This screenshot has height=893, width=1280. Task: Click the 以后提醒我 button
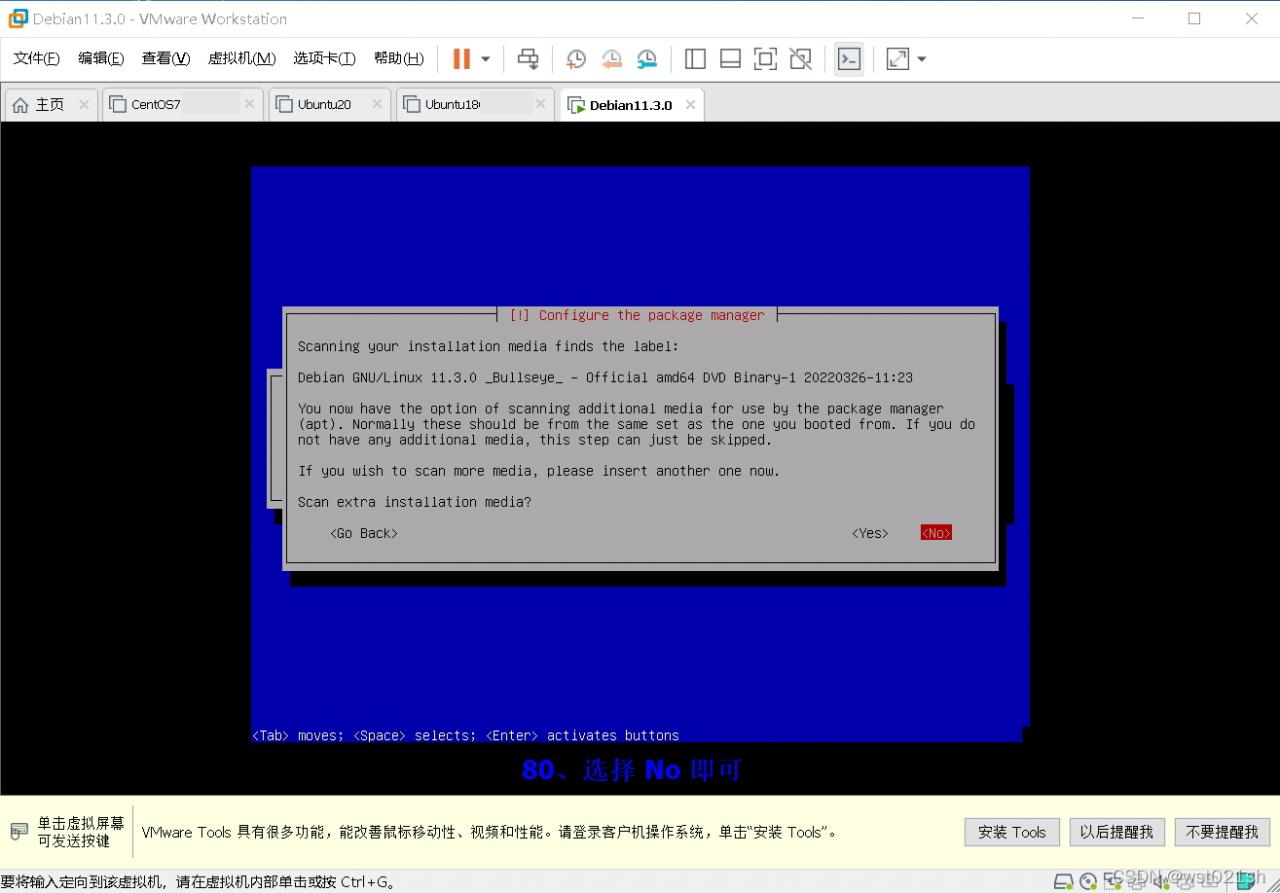click(1117, 832)
